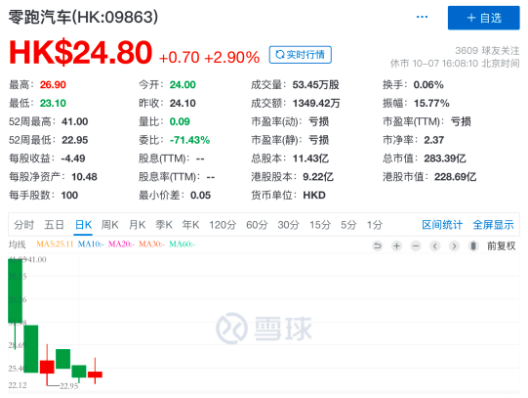Add stock with 自选 button

tap(484, 18)
